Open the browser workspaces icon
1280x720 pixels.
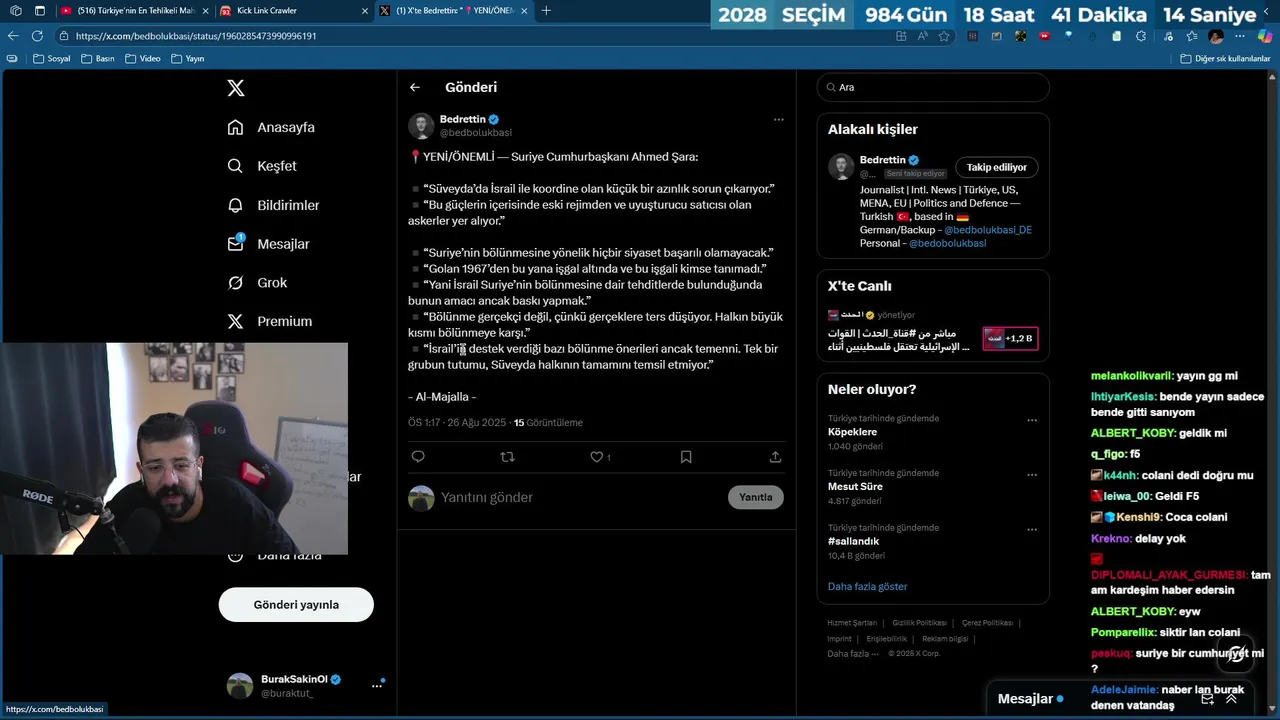(x=16, y=11)
